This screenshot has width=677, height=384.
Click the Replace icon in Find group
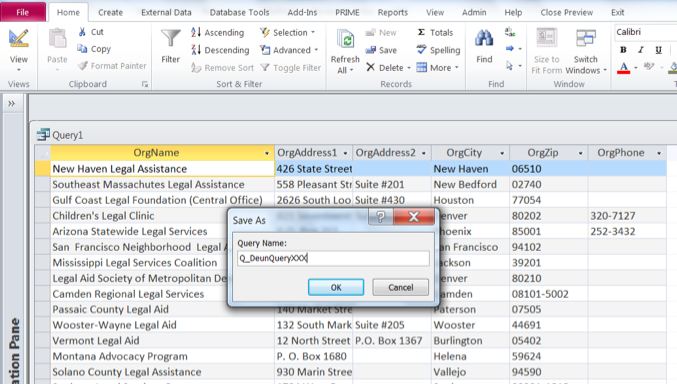pos(510,32)
